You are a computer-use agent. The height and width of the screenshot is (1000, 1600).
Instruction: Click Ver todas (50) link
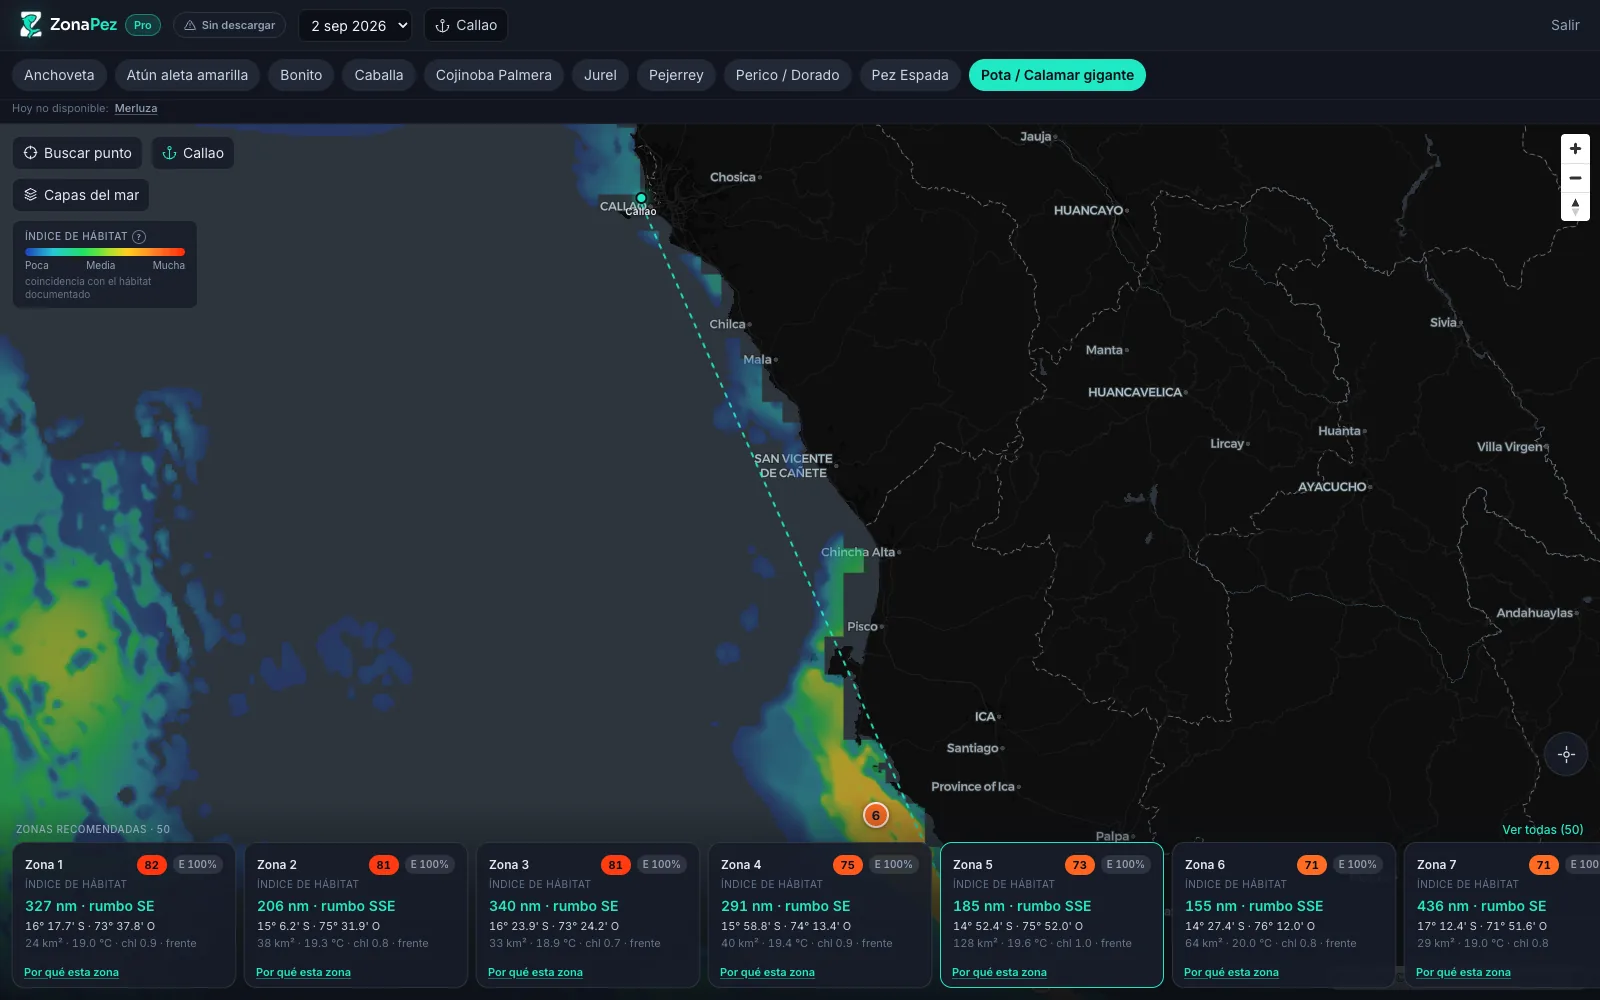1542,829
